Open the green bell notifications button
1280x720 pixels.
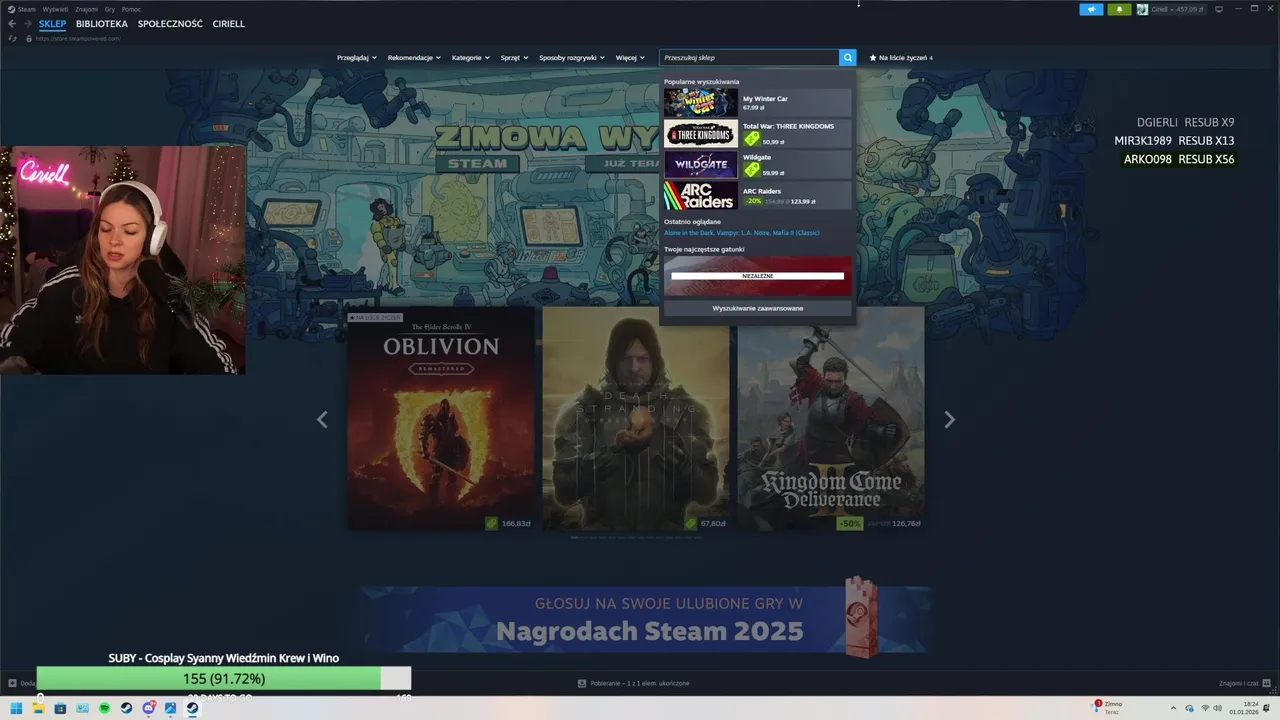click(x=1119, y=9)
